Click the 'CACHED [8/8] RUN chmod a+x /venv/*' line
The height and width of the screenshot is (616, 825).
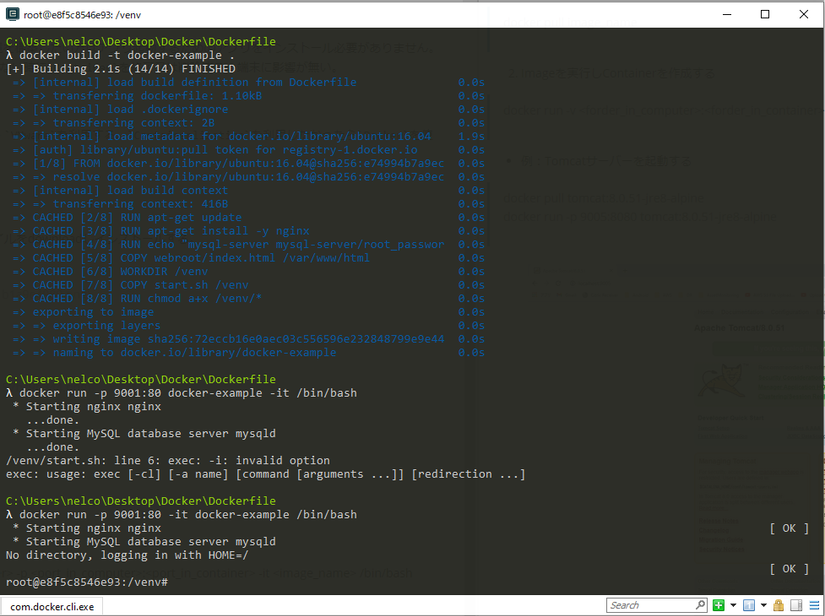click(147, 299)
